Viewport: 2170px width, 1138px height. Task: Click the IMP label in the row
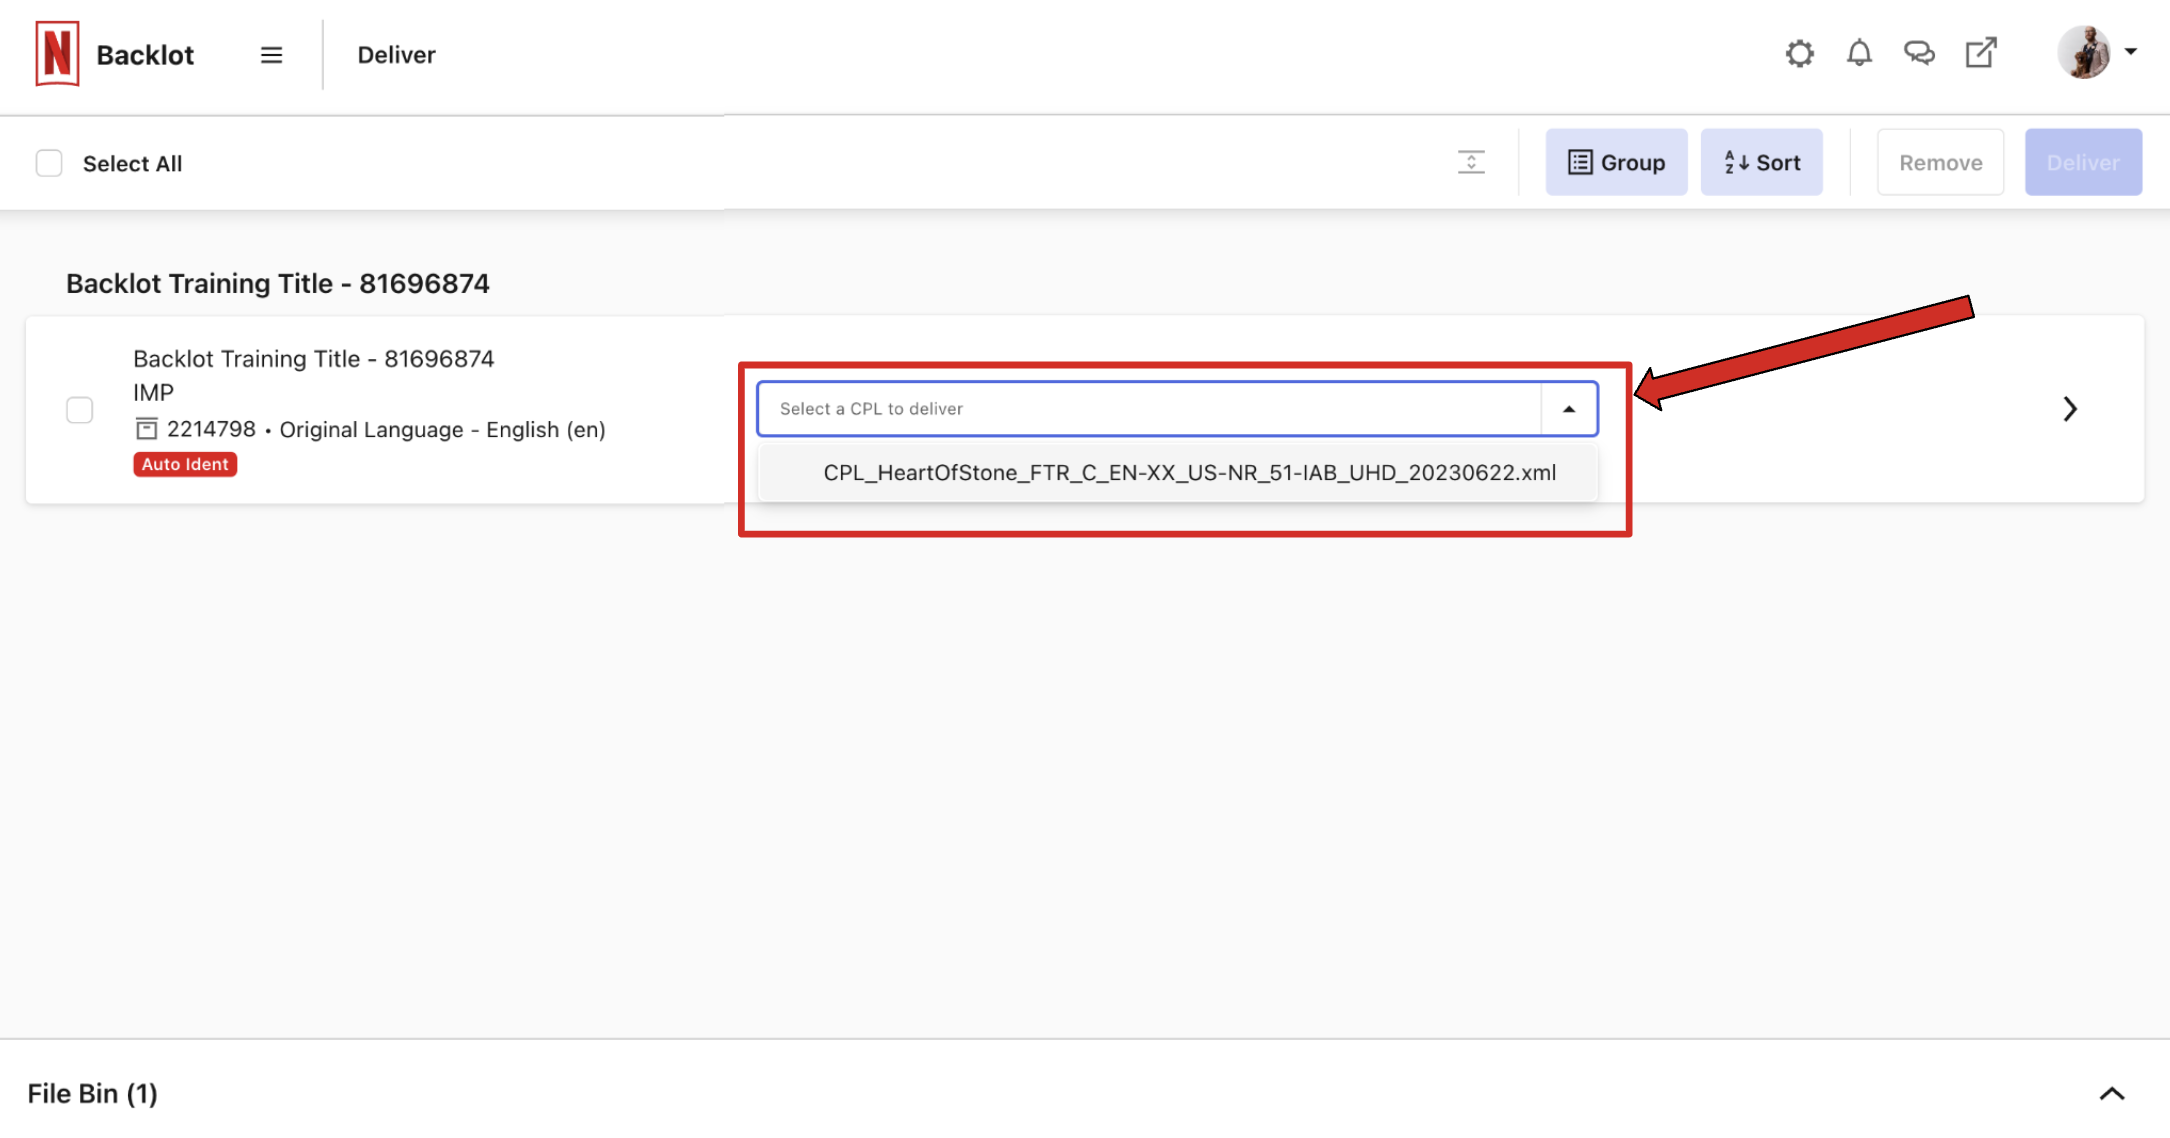pos(153,393)
